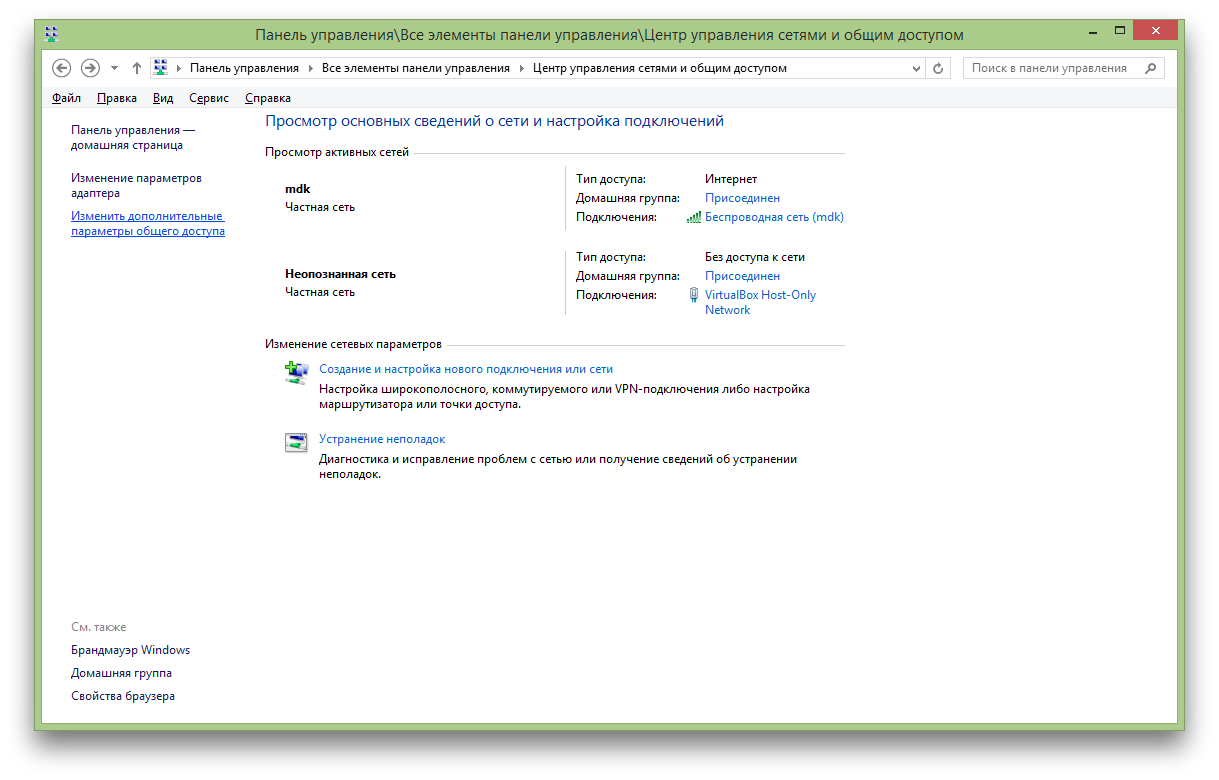Click the wireless signal strength icon
Image resolution: width=1219 pixels, height=780 pixels.
(694, 217)
